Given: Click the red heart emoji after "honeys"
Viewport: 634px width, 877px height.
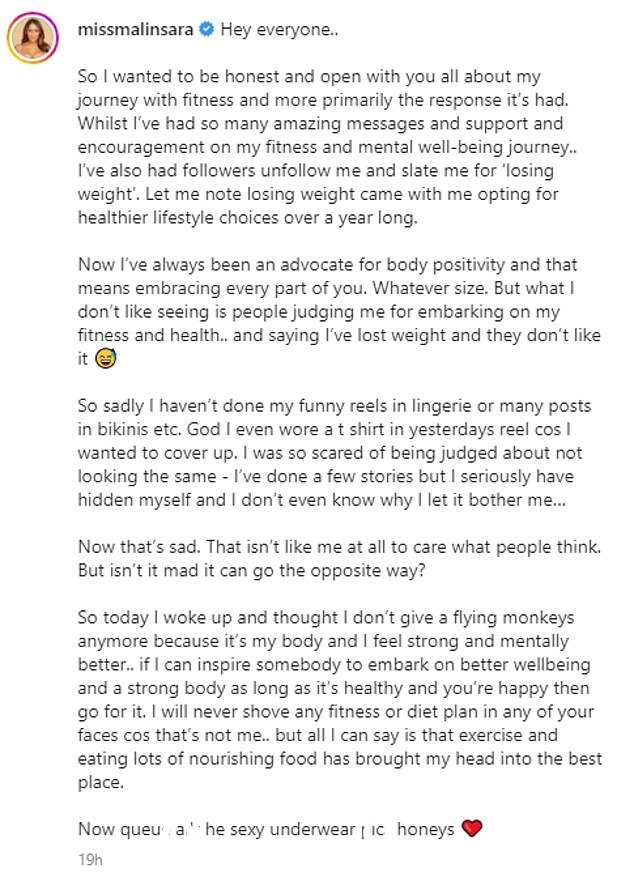Looking at the screenshot, I should click(x=472, y=828).
